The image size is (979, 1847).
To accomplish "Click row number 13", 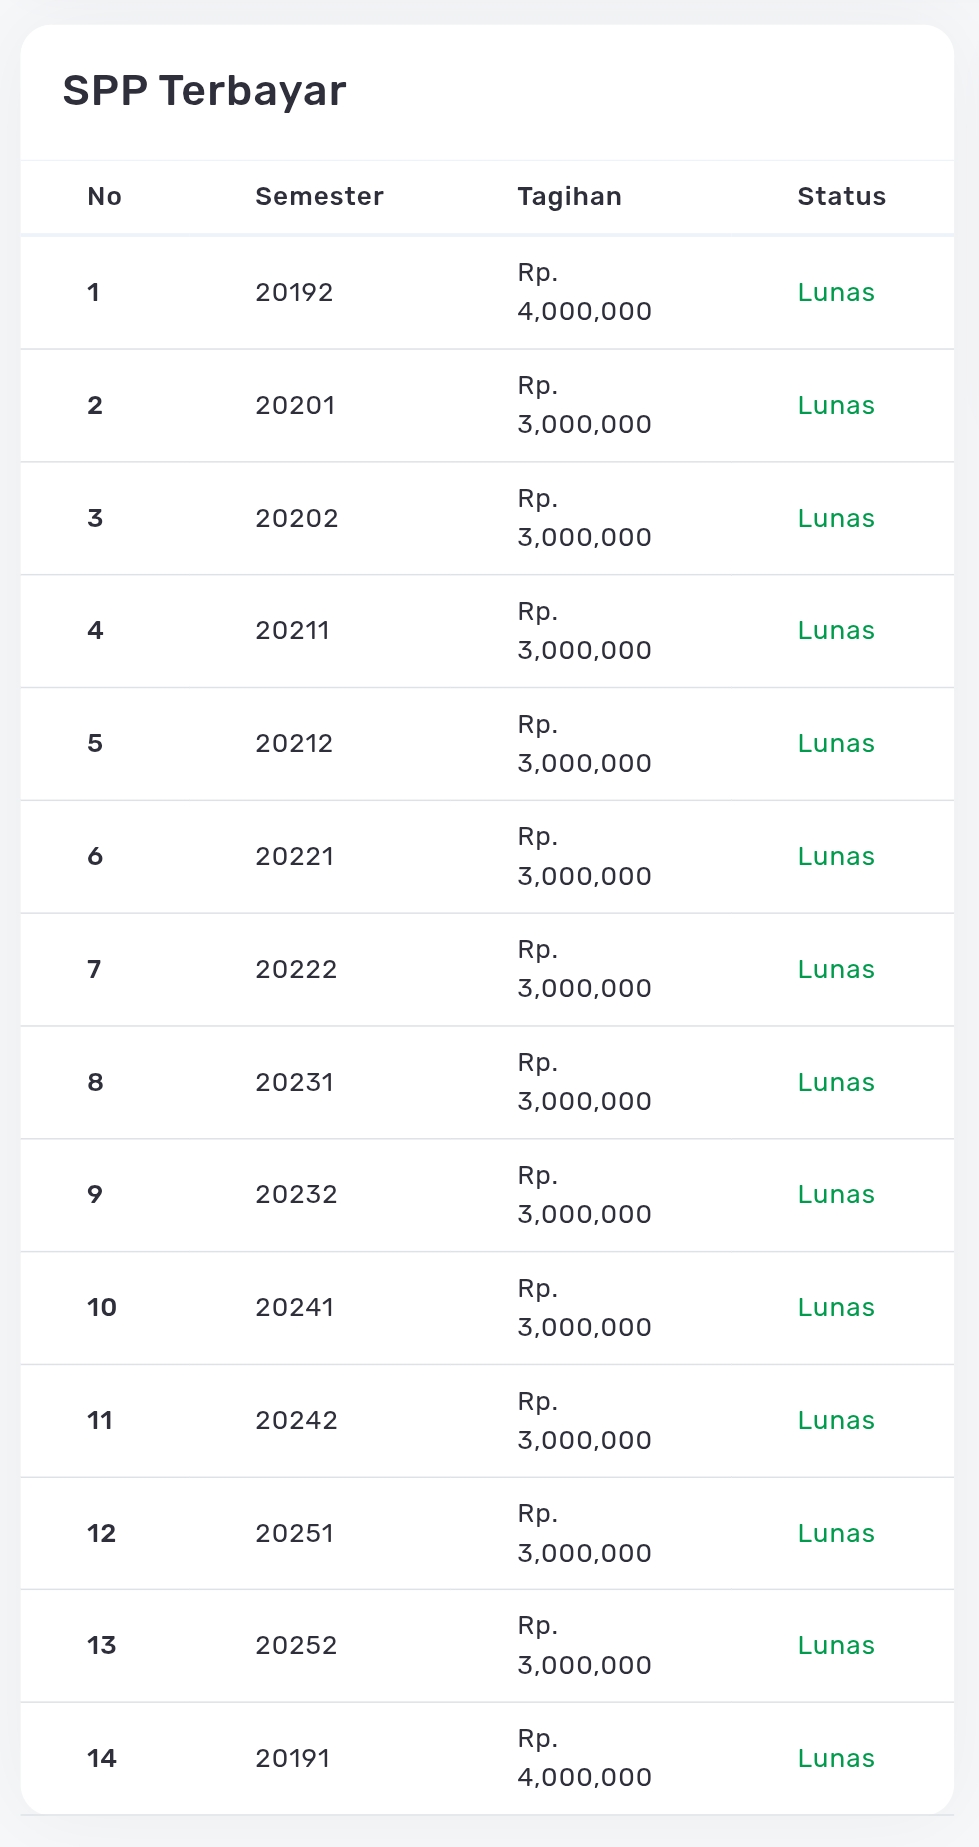I will (x=101, y=1645).
